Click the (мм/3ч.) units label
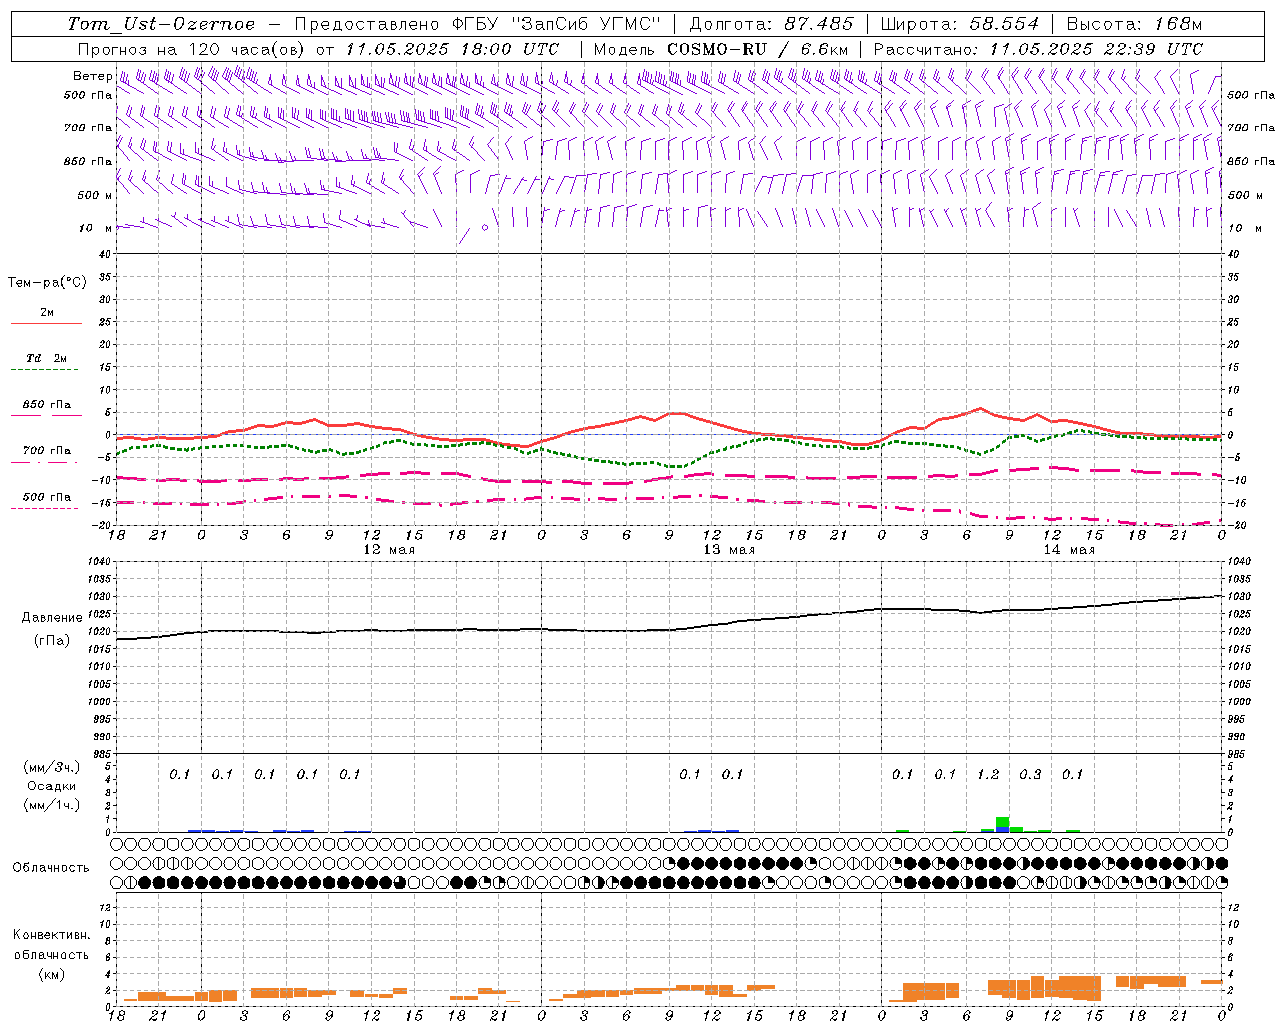The image size is (1280, 1024). click(51, 767)
